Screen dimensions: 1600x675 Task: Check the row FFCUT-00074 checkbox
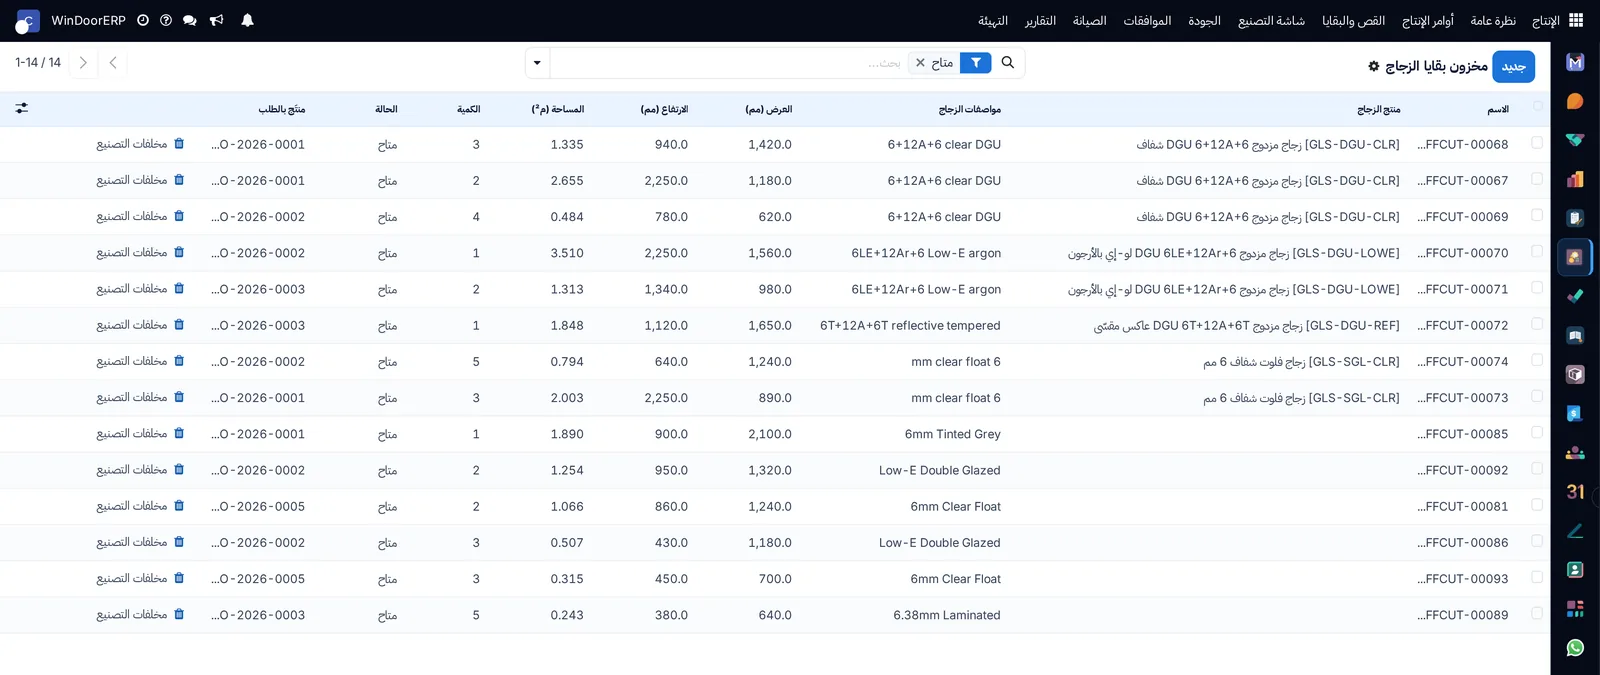[x=1537, y=360]
